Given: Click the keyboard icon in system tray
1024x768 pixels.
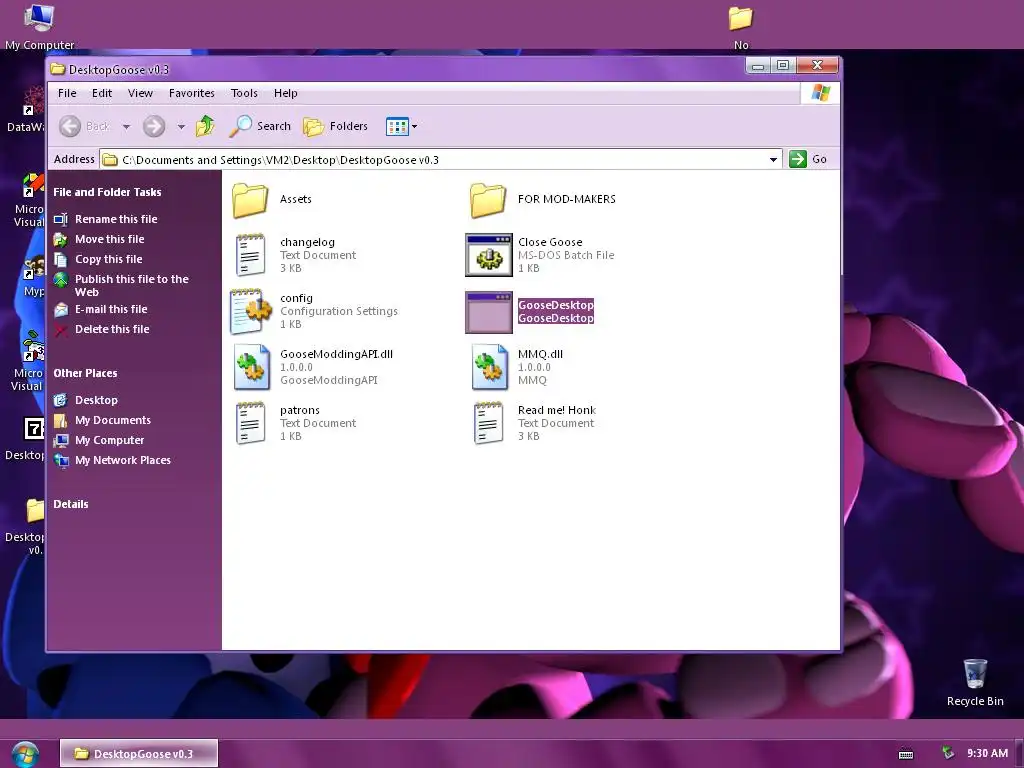Looking at the screenshot, I should pyautogui.click(x=906, y=754).
